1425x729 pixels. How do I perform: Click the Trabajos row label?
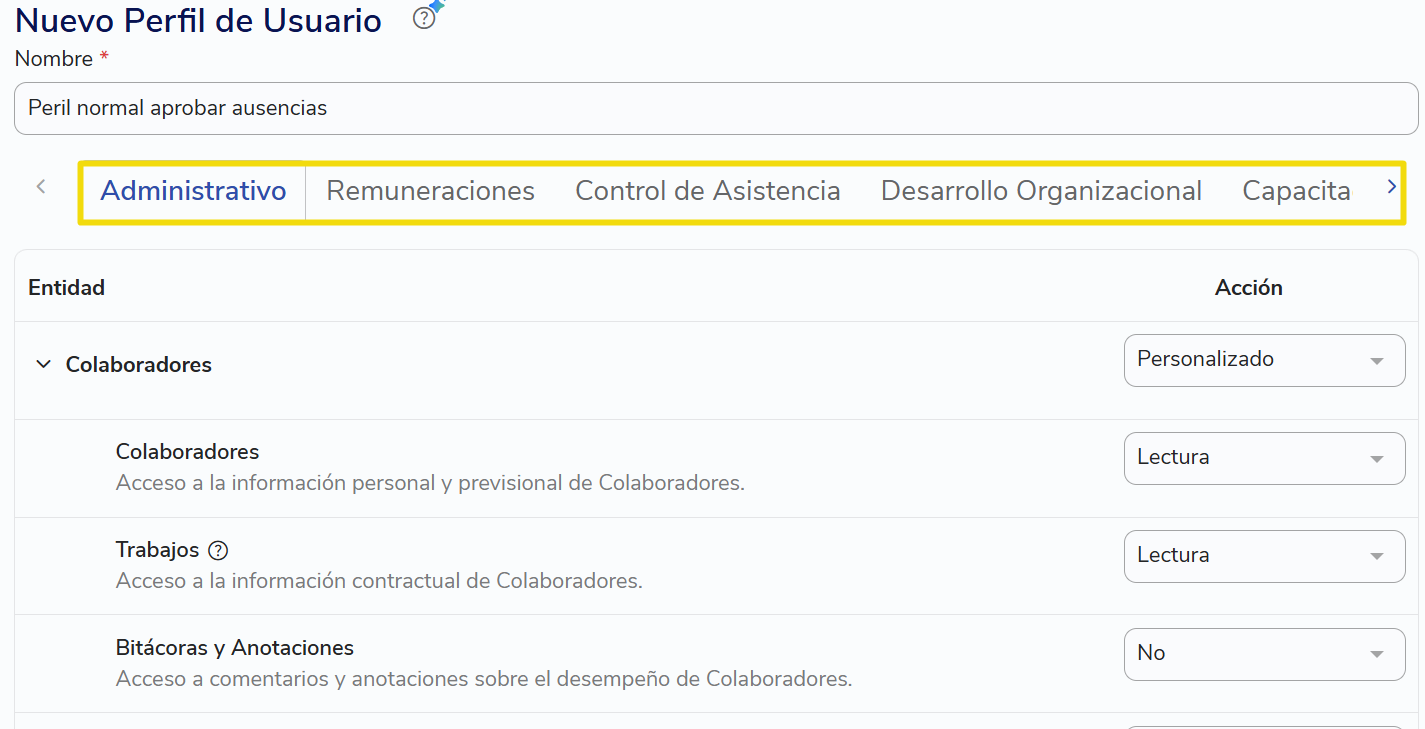[158, 550]
